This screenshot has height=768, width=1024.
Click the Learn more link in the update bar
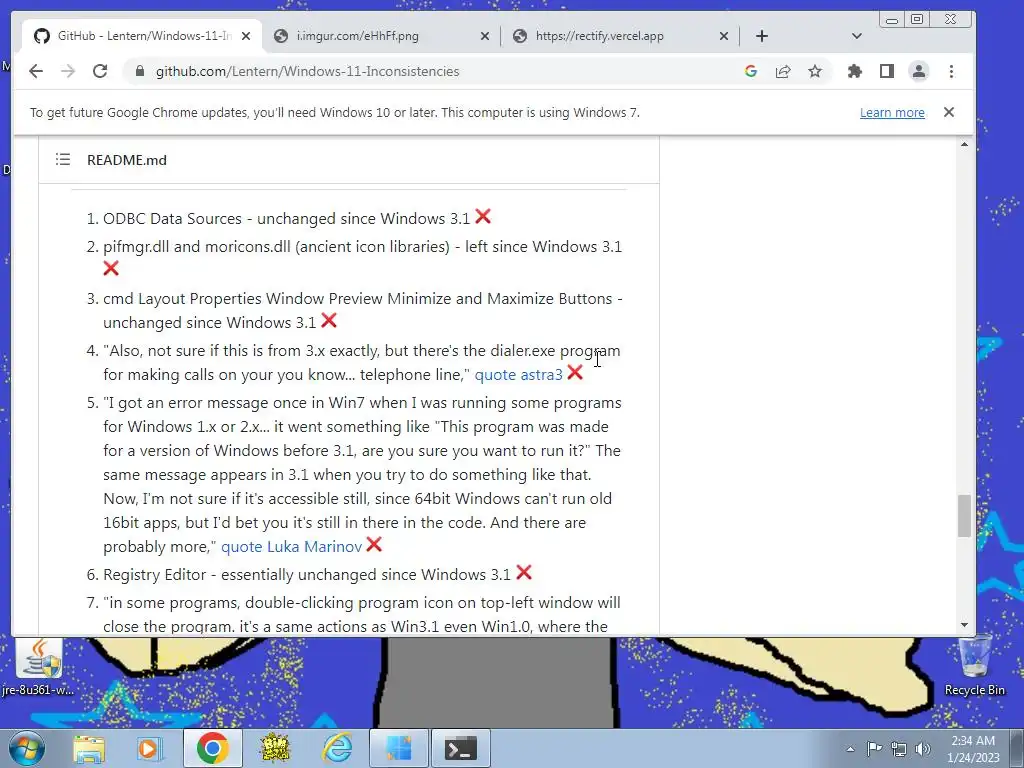click(x=892, y=112)
